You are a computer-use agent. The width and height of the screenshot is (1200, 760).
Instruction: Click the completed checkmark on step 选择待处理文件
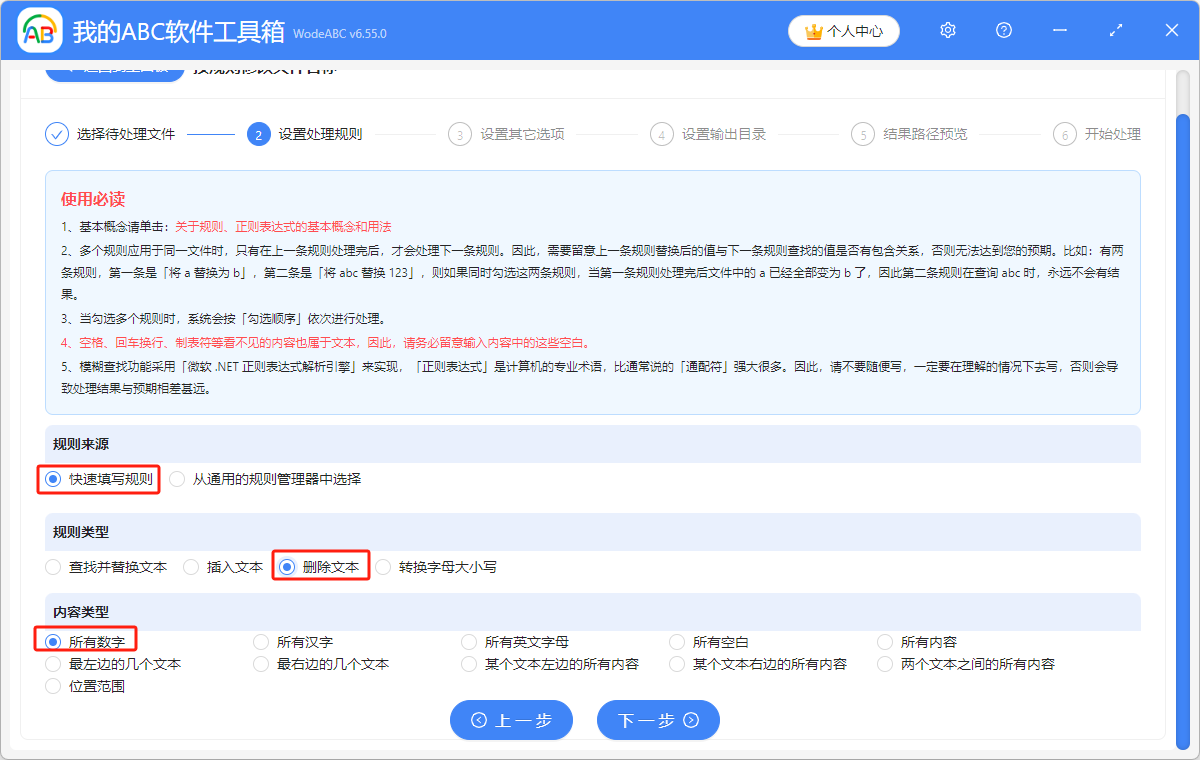coord(57,133)
